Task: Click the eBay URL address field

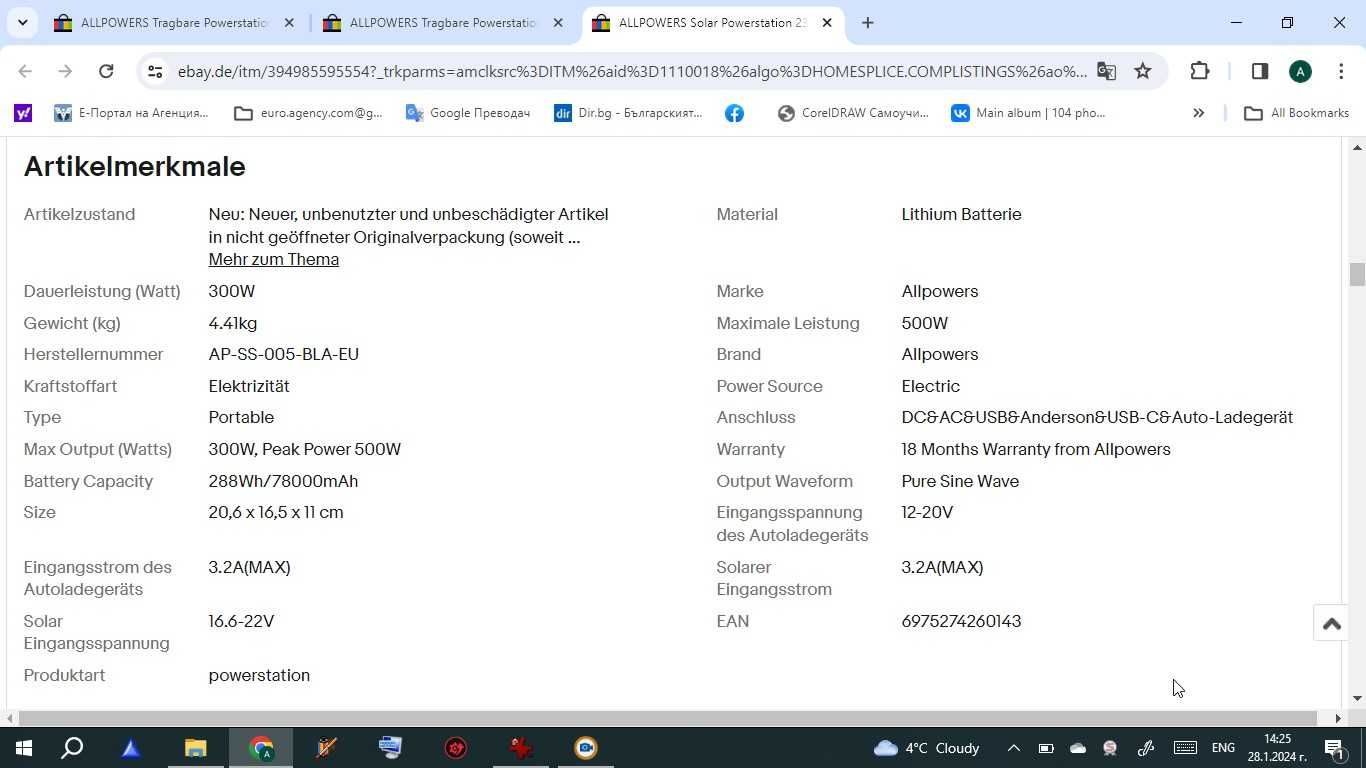Action: 631,71
